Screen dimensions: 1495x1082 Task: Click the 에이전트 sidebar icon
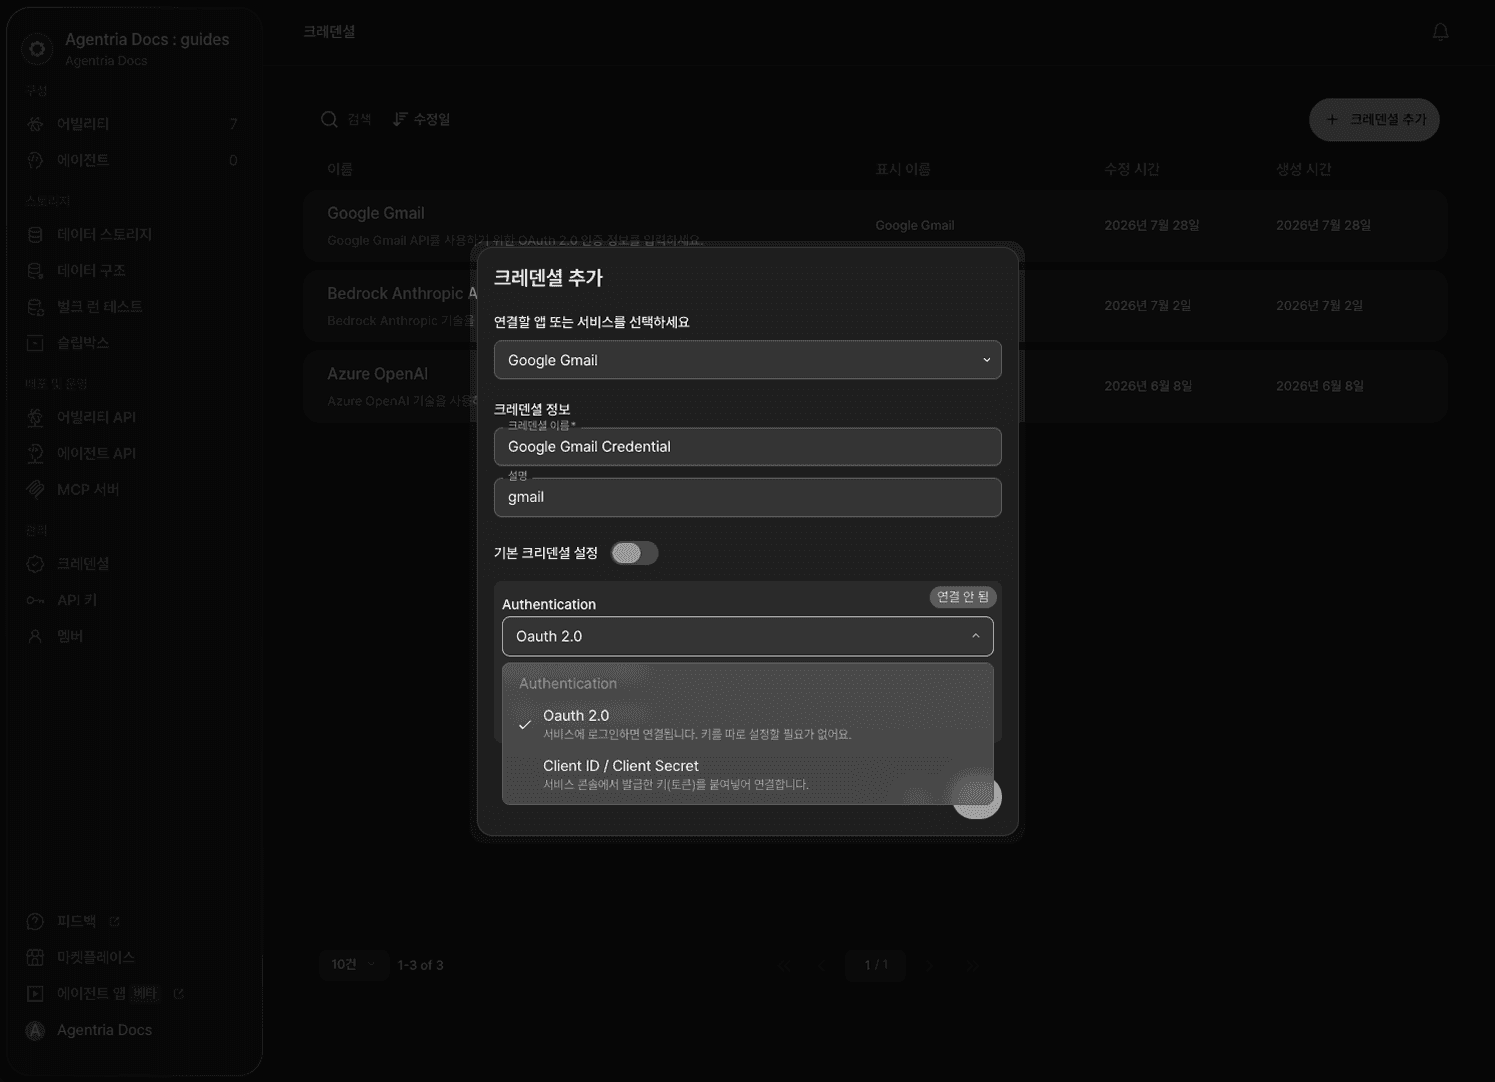tap(36, 160)
